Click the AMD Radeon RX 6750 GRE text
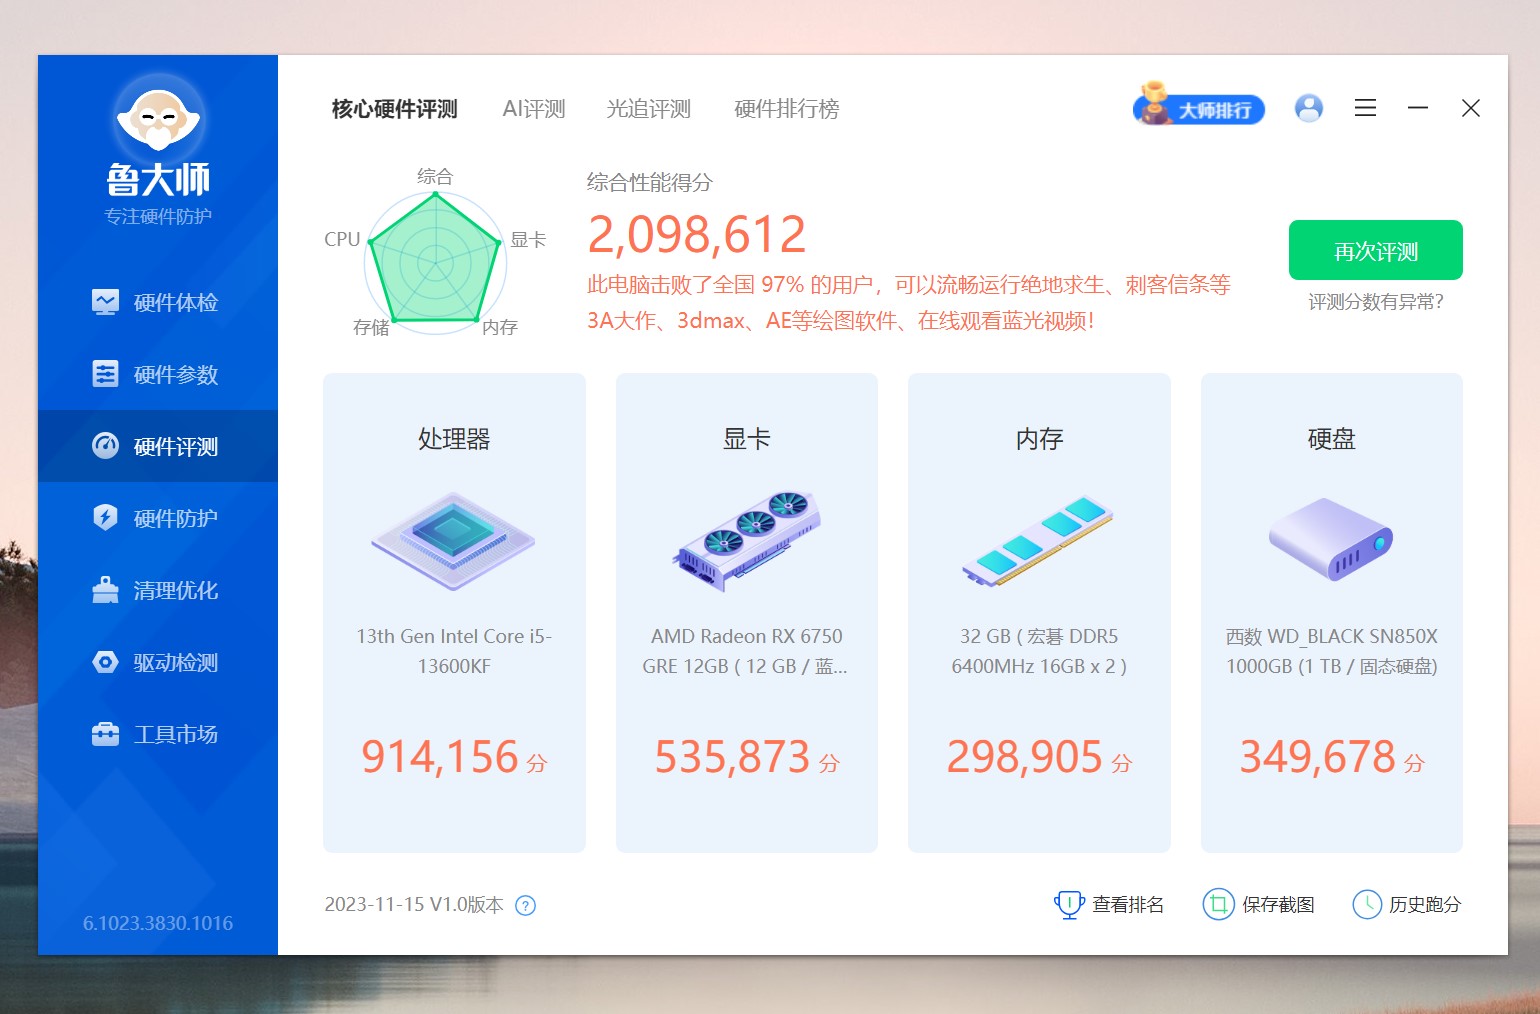The image size is (1540, 1014). coord(746,651)
